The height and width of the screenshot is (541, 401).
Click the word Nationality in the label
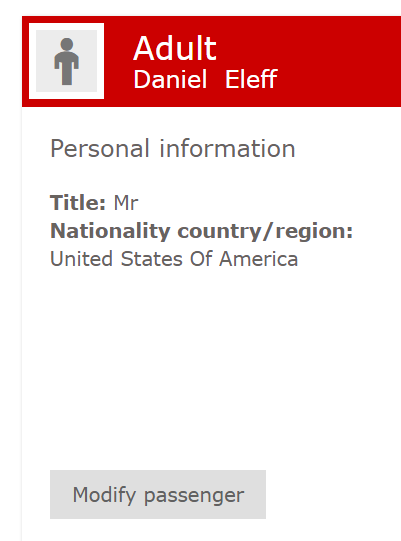point(110,231)
